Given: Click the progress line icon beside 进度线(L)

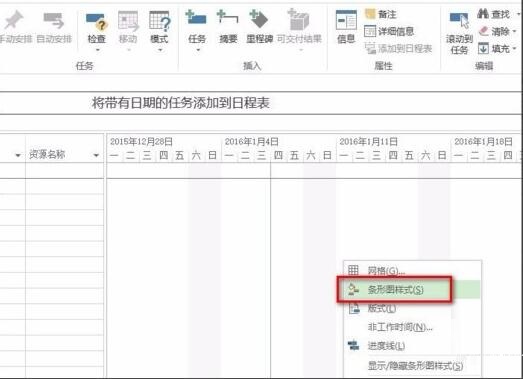Looking at the screenshot, I should 353,346.
